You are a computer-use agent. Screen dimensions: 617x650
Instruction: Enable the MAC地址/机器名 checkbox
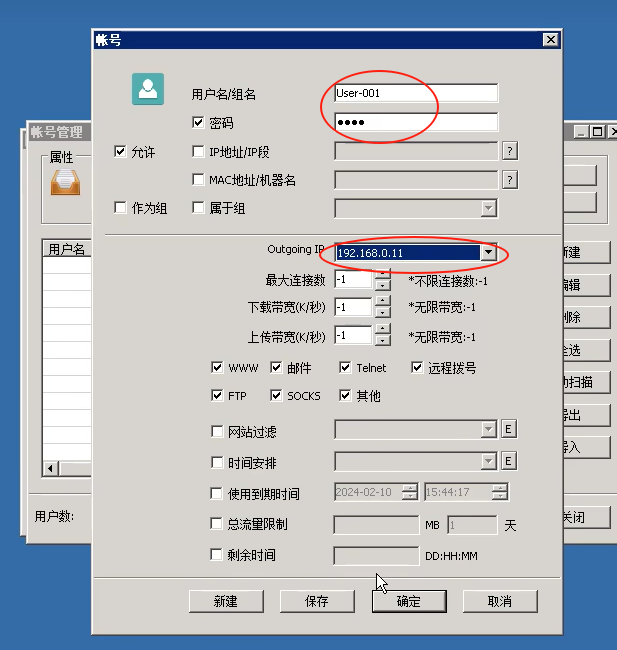point(198,179)
